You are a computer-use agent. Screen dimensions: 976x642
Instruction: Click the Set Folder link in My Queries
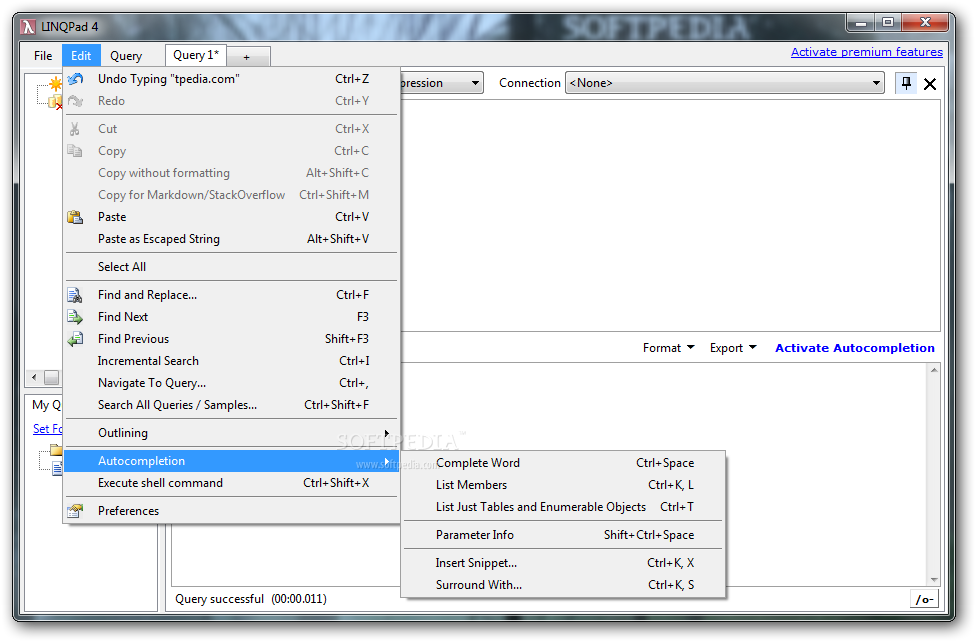click(x=47, y=428)
